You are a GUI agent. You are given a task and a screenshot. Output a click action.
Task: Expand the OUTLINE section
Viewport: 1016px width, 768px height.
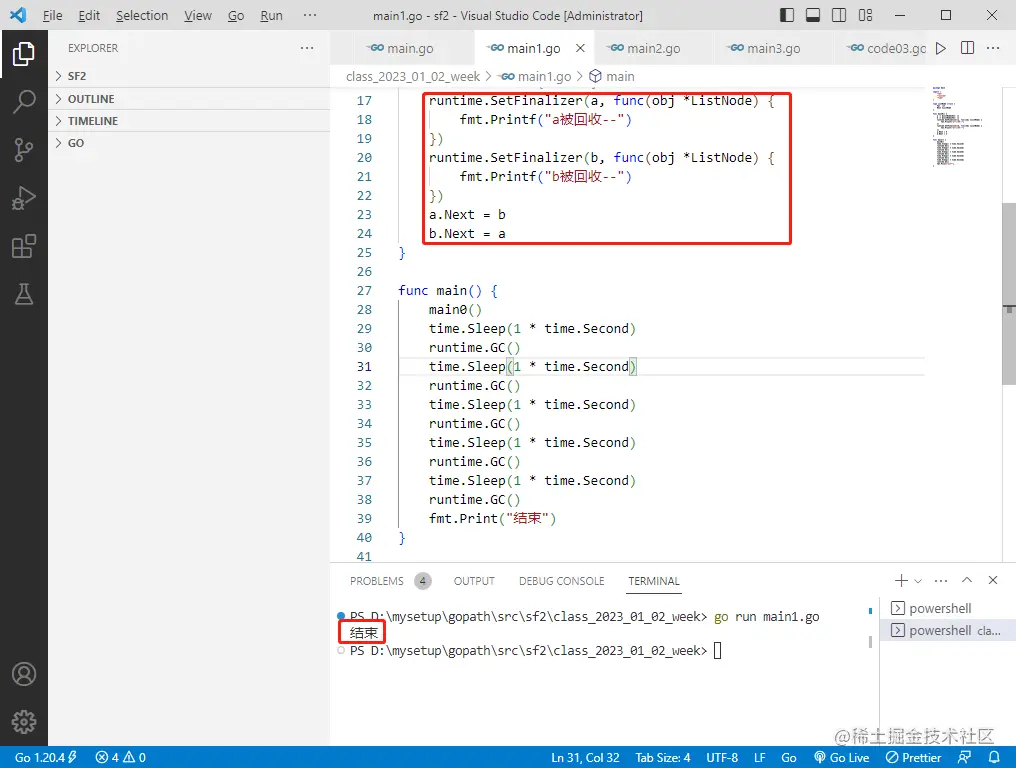pos(189,99)
